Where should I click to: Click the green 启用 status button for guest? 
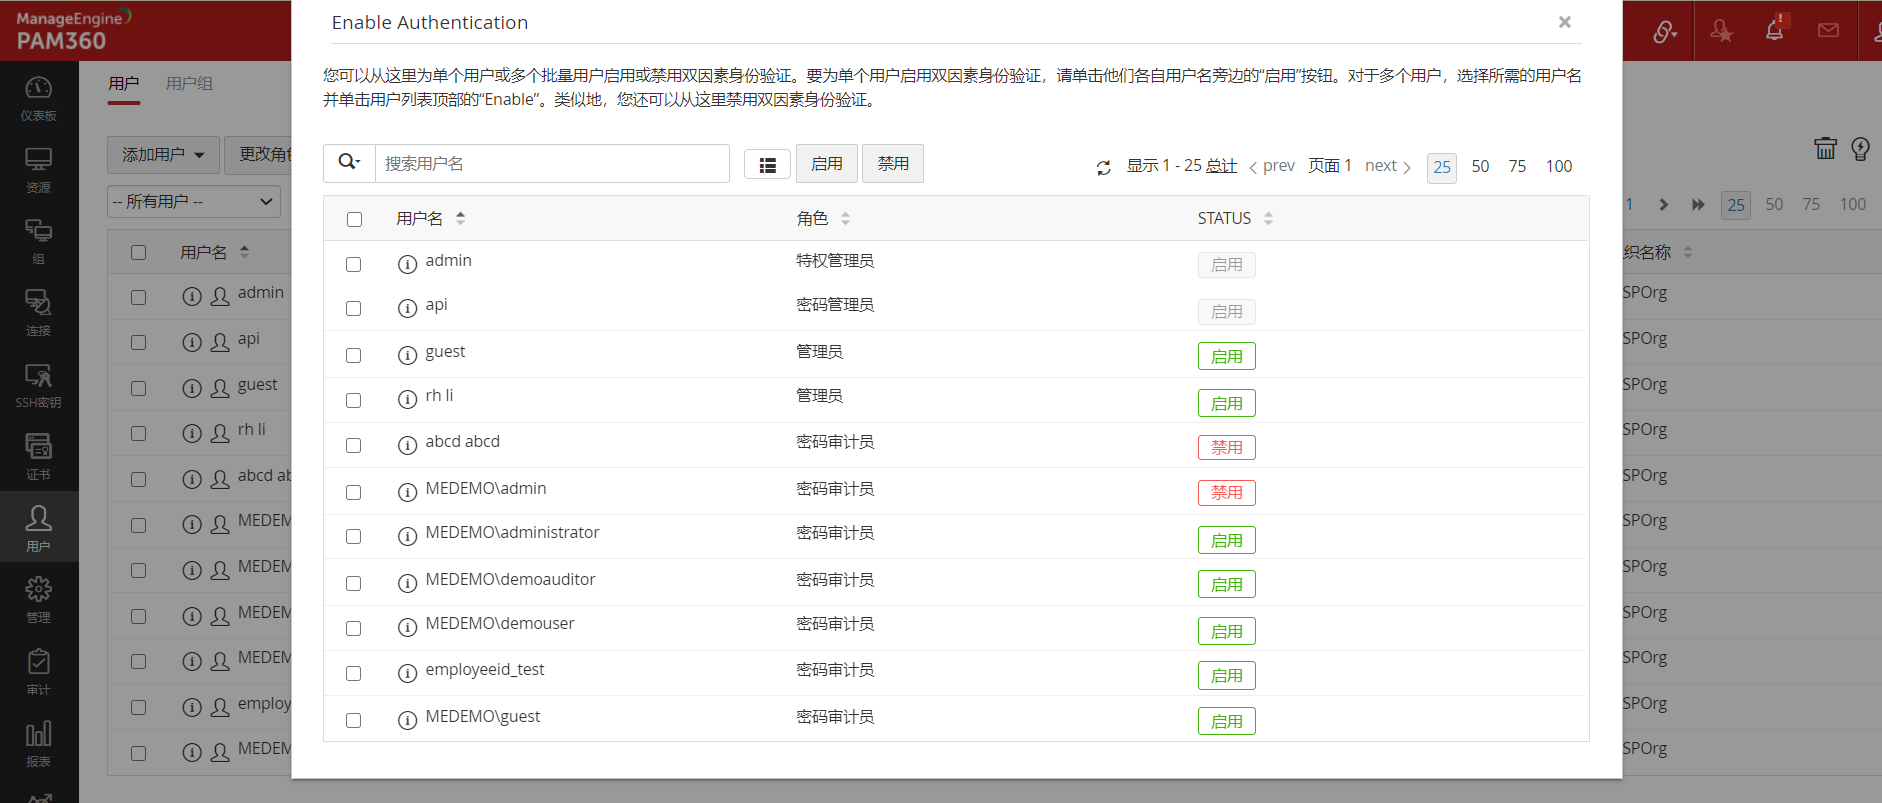pyautogui.click(x=1227, y=356)
